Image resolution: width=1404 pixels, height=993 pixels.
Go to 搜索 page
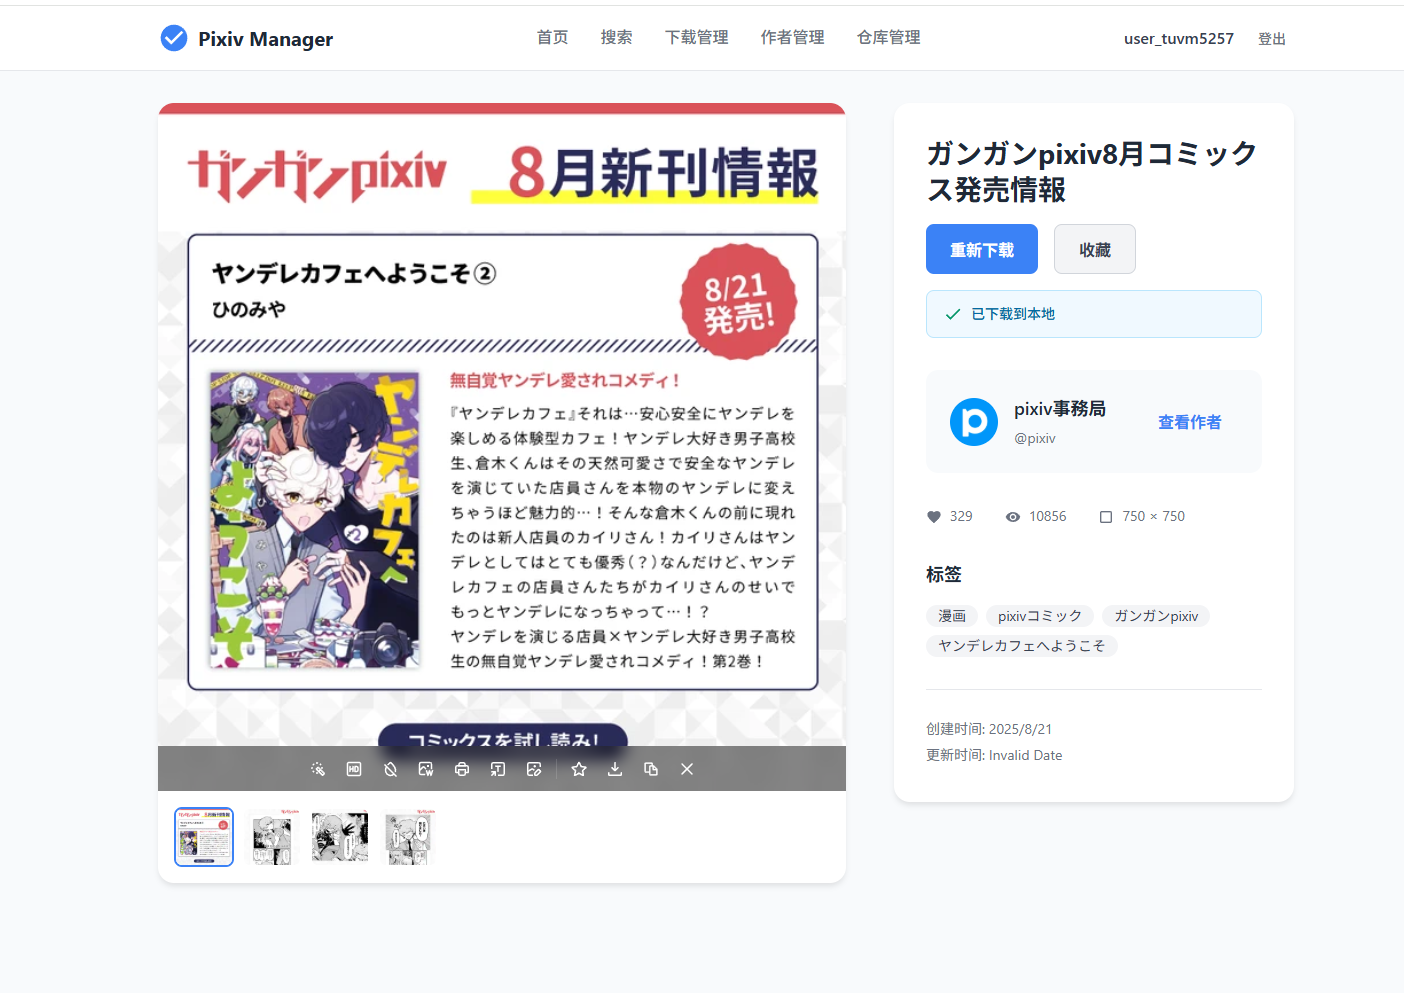pyautogui.click(x=616, y=37)
